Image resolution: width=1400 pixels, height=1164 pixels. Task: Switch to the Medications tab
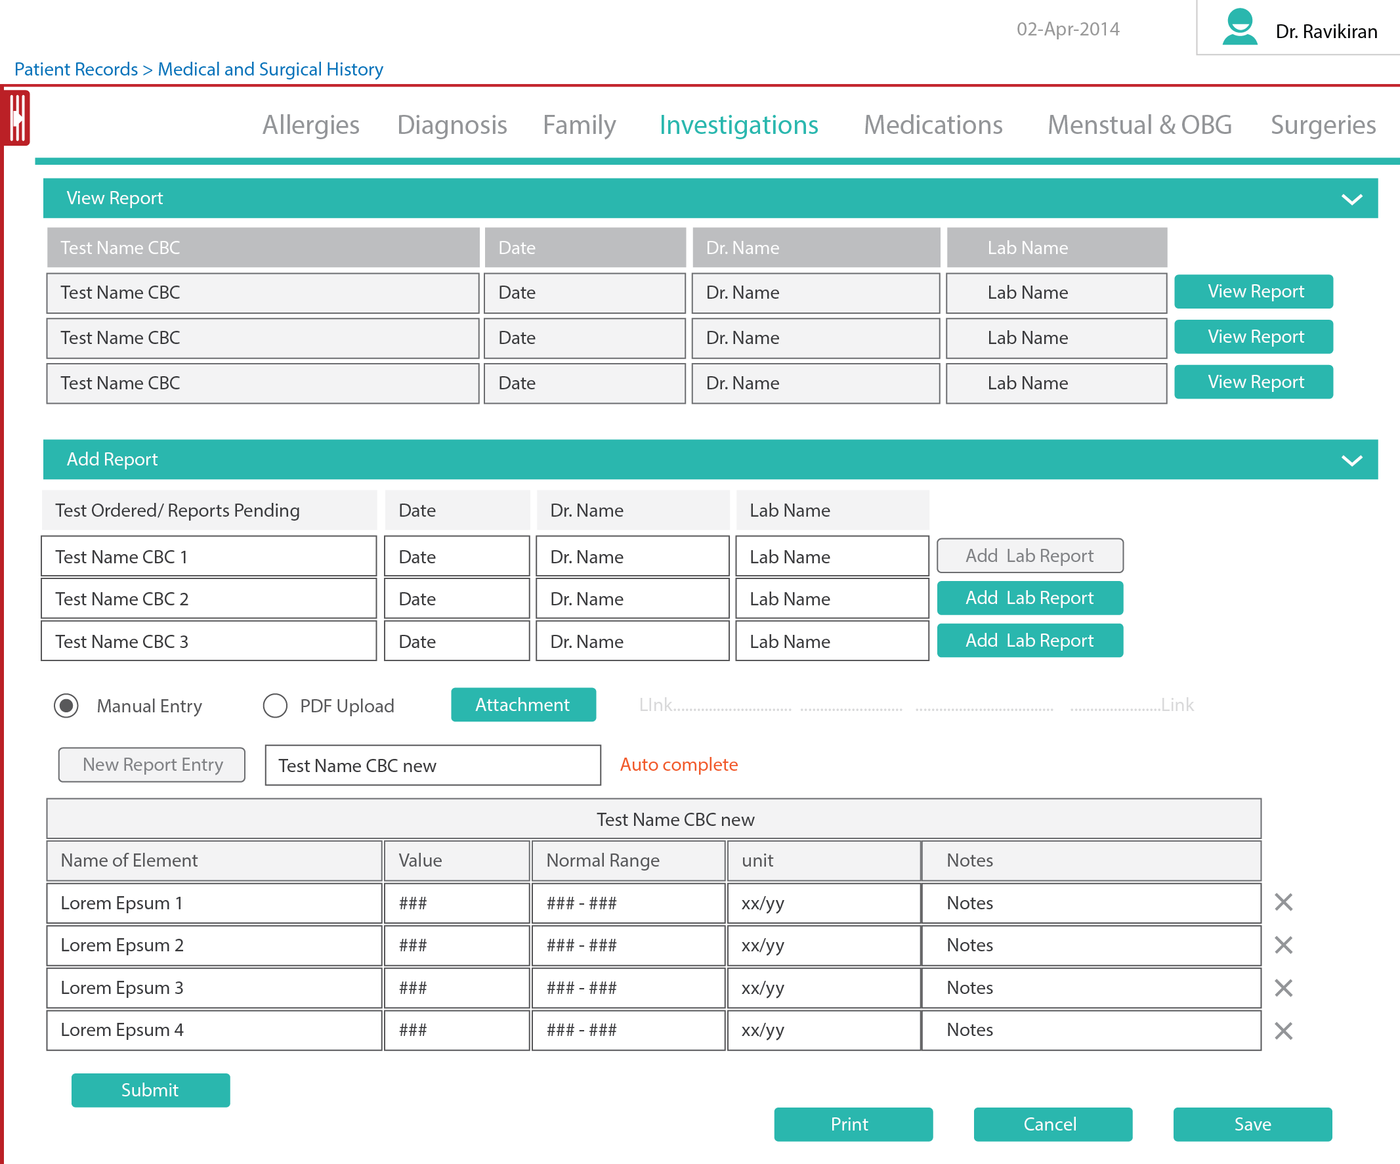click(x=933, y=125)
